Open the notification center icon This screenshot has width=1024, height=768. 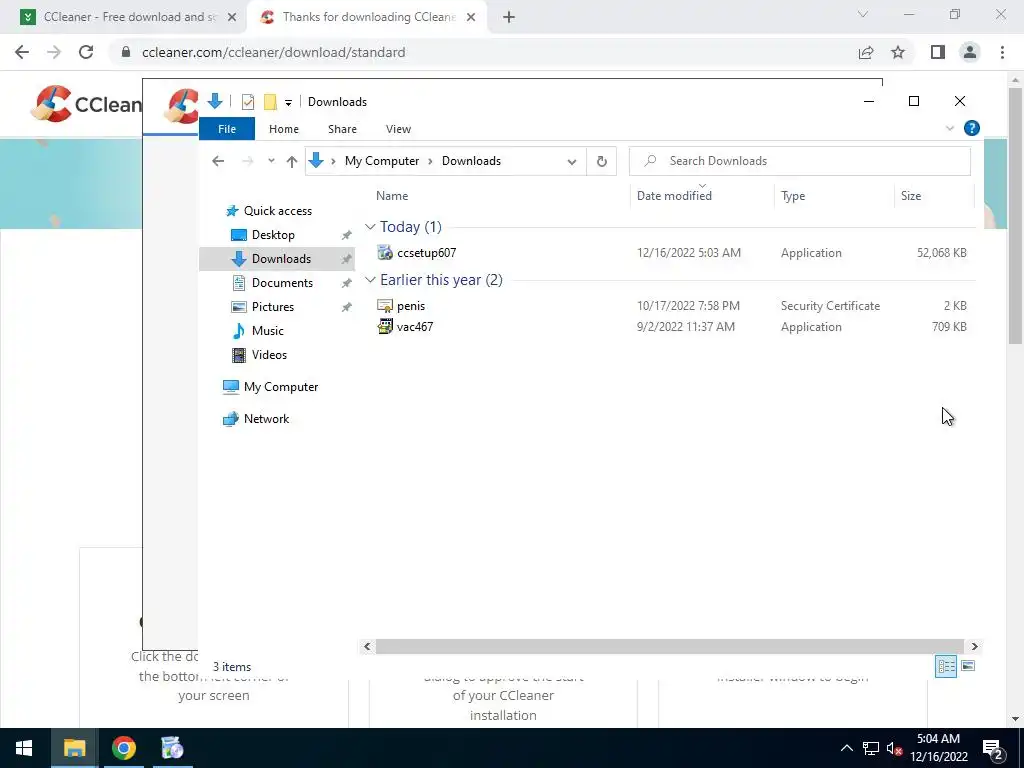[x=993, y=749]
